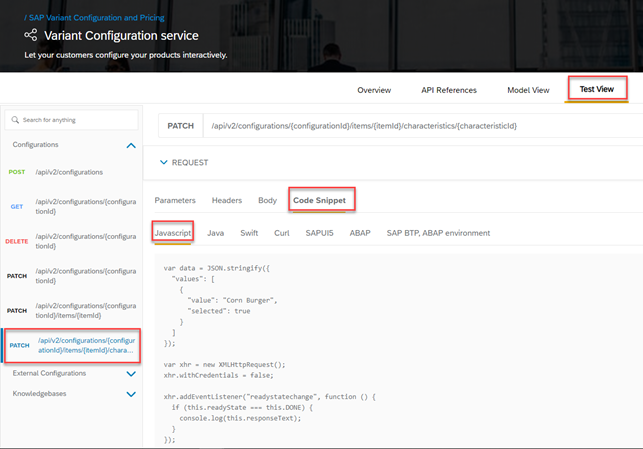Click the xhr.withCredentials = false line
Screen dimensions: 643x449
[218, 375]
